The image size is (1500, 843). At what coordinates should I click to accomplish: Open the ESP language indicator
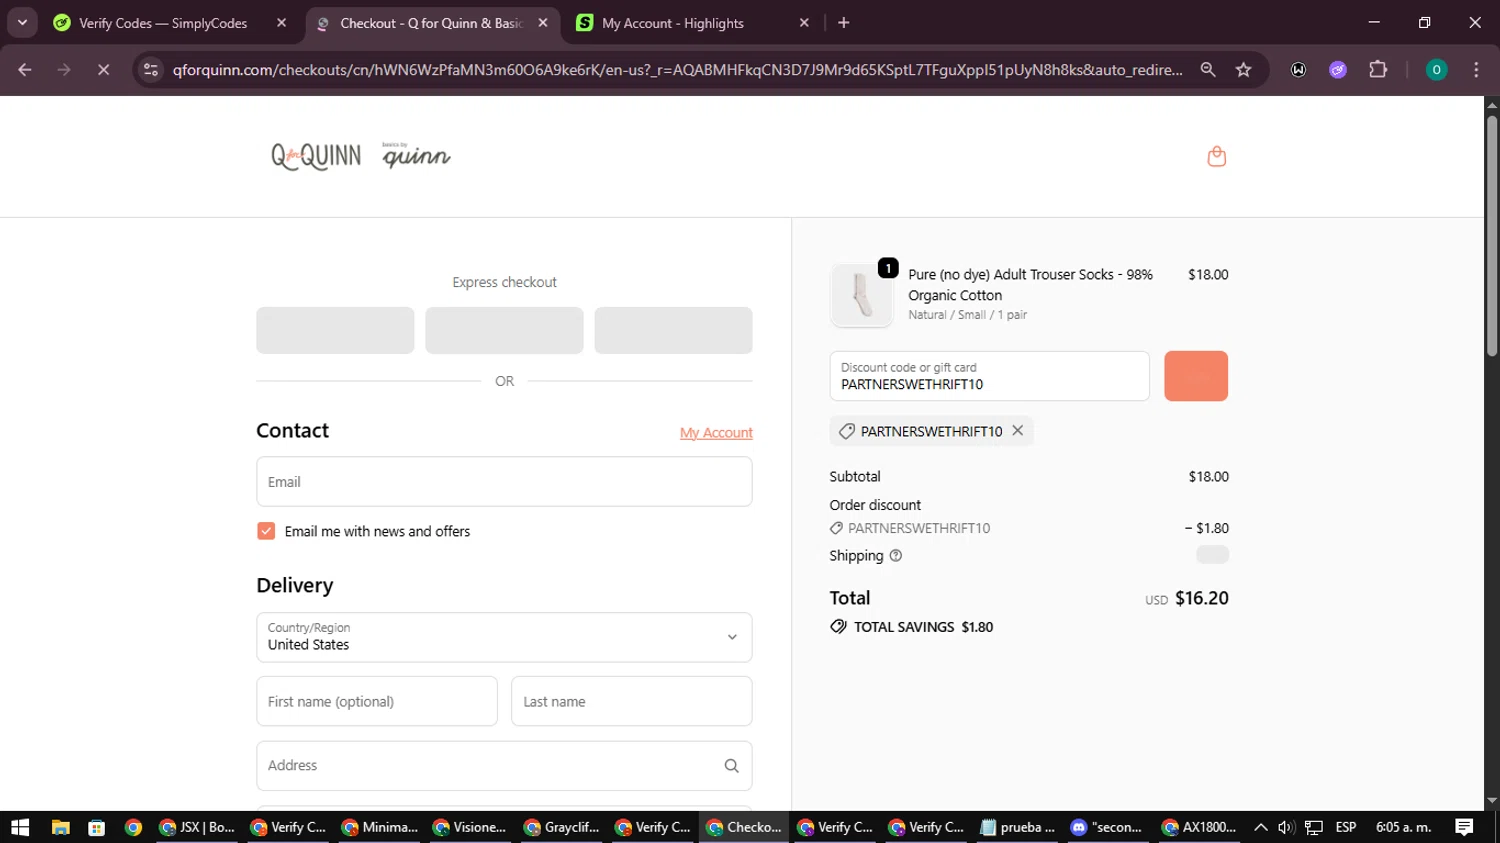1346,827
